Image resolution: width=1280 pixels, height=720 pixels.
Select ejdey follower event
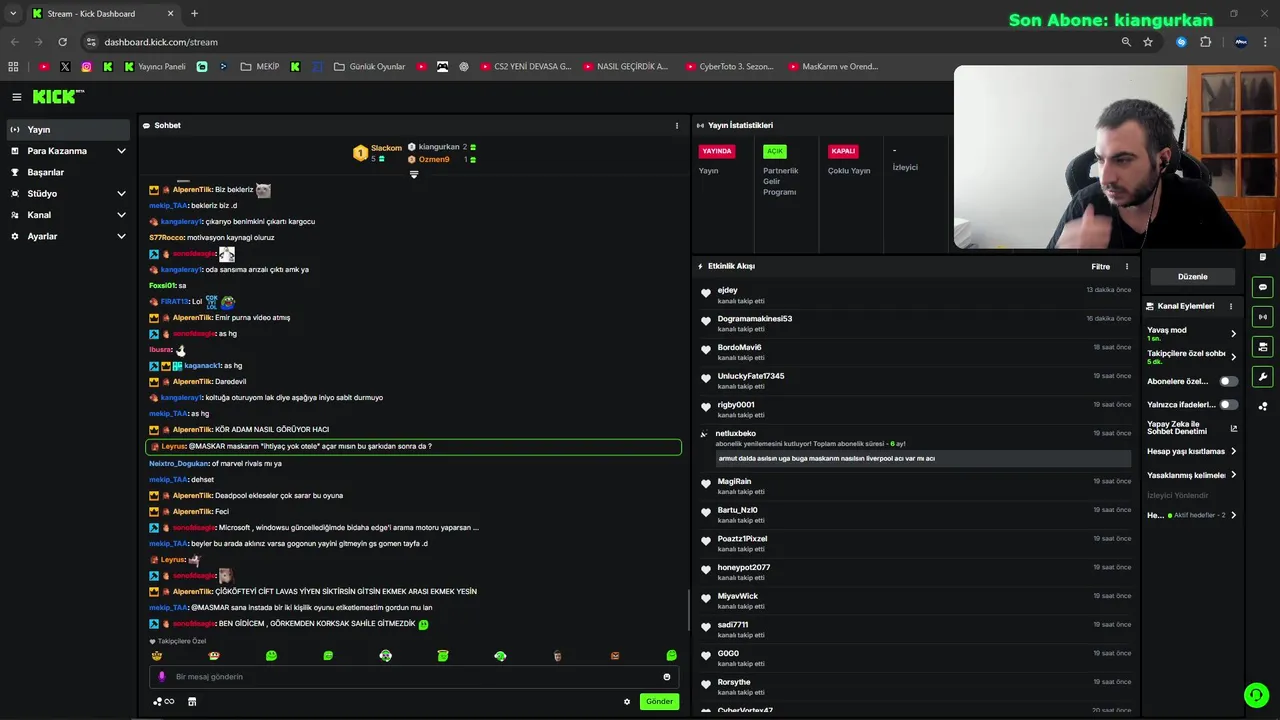coord(915,295)
